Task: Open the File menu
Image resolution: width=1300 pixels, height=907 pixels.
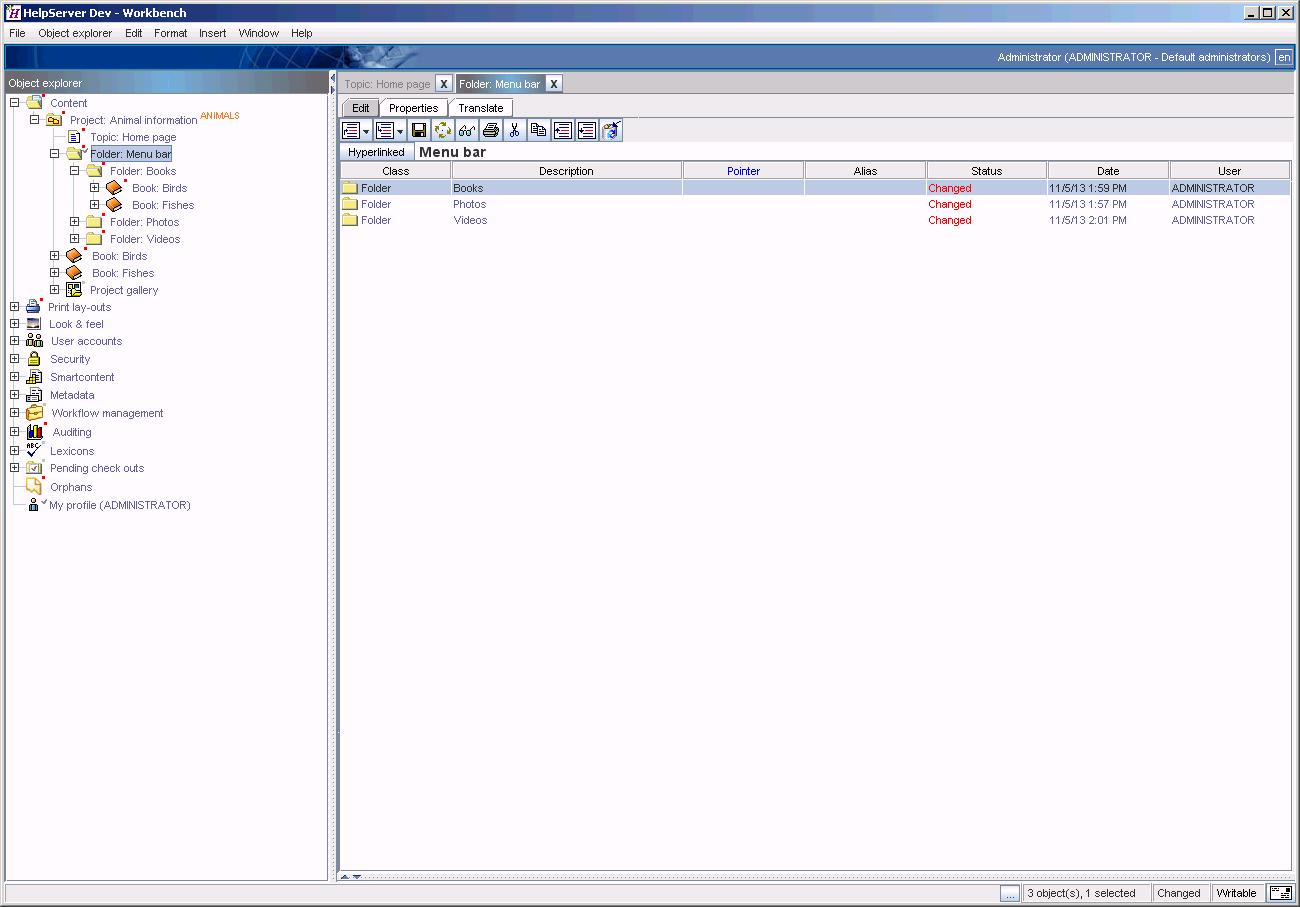Action: tap(17, 33)
